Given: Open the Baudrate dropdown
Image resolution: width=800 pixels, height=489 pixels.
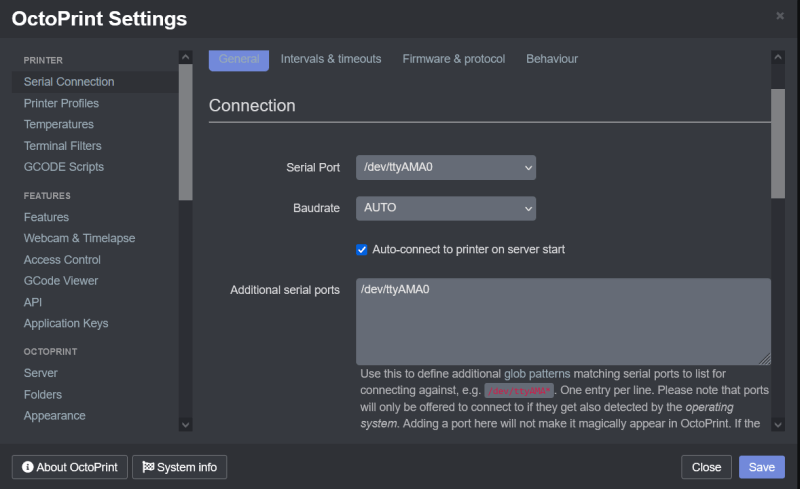Looking at the screenshot, I should click(x=446, y=208).
